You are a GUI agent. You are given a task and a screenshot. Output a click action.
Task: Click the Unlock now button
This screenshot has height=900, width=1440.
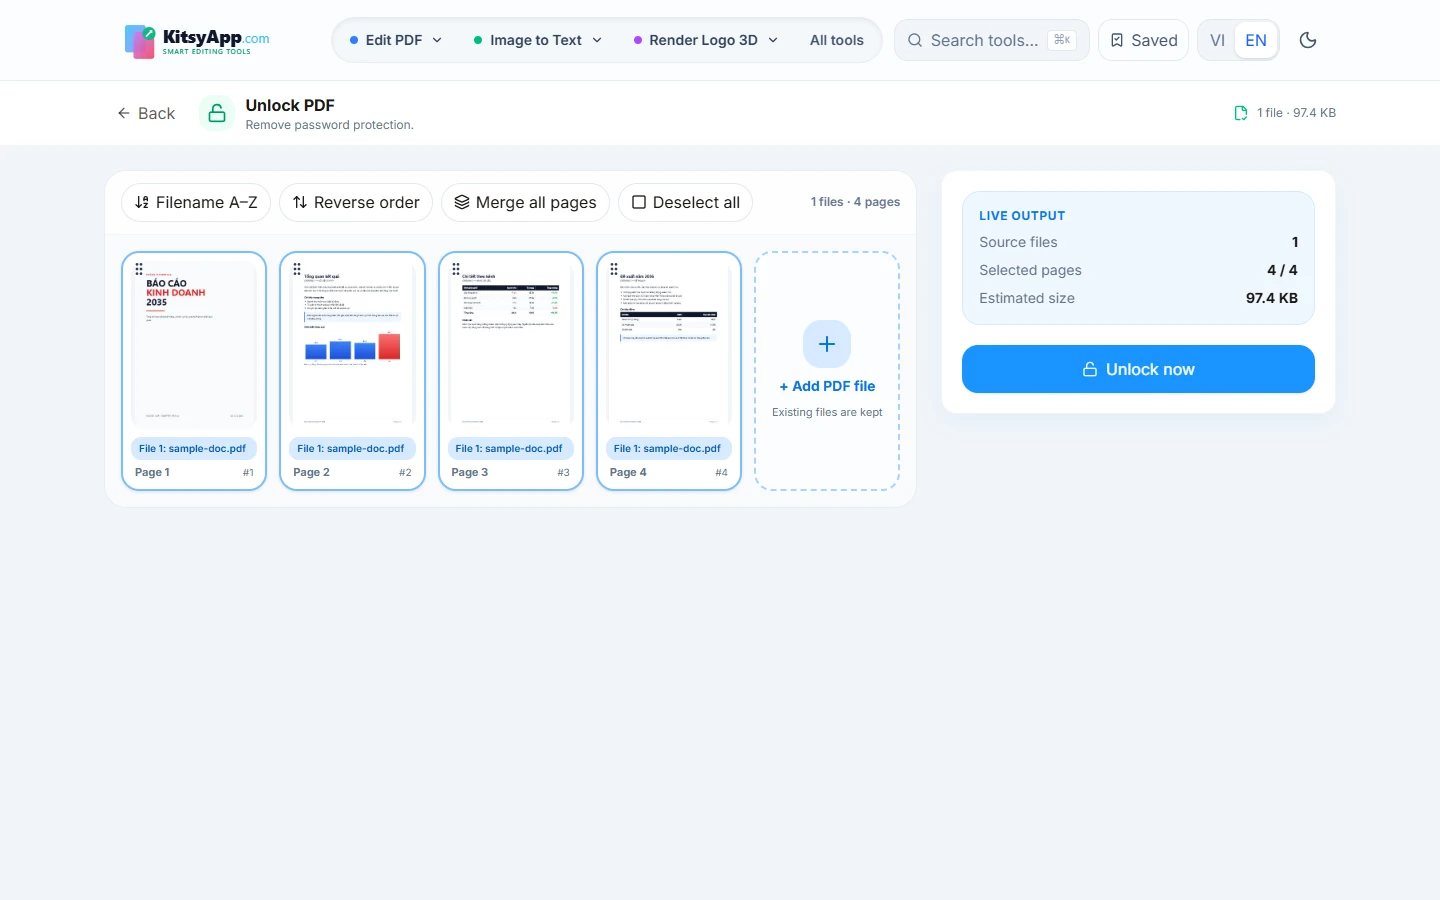[1138, 369]
